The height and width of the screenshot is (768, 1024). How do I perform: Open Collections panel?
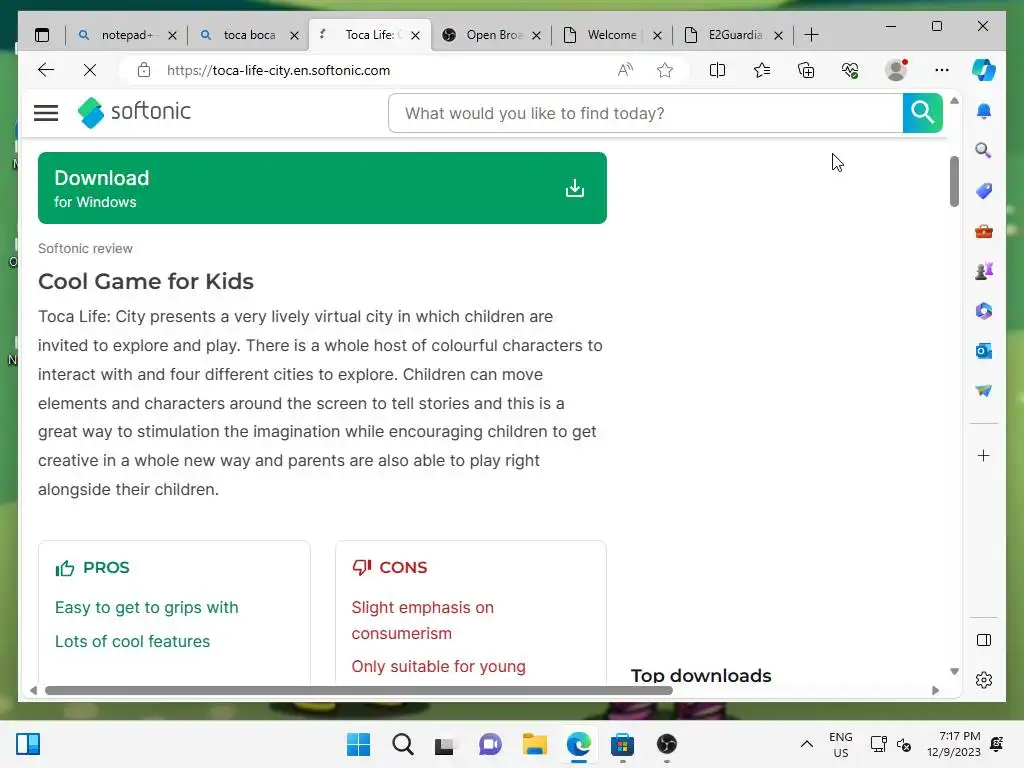pos(806,70)
